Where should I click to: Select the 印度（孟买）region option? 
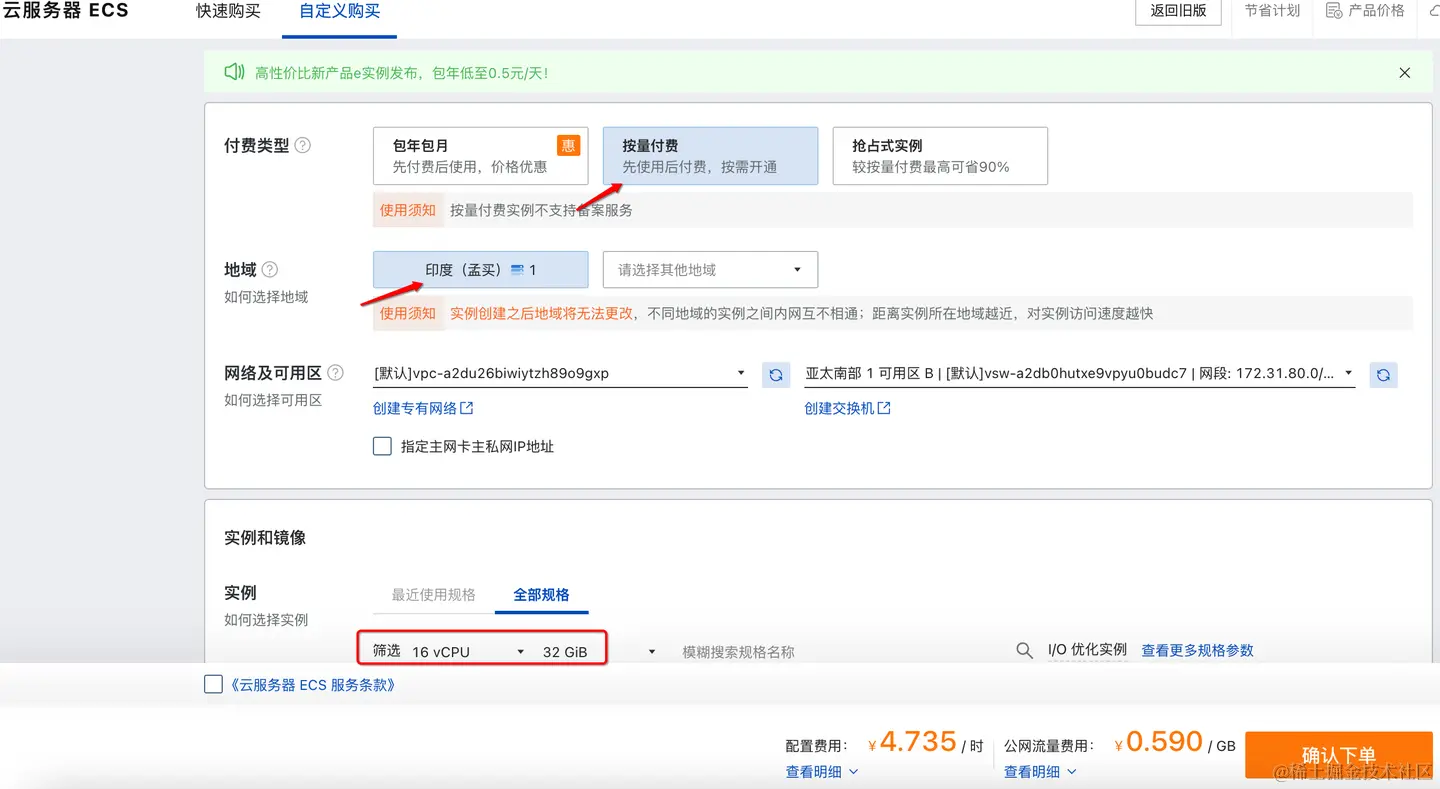480,270
